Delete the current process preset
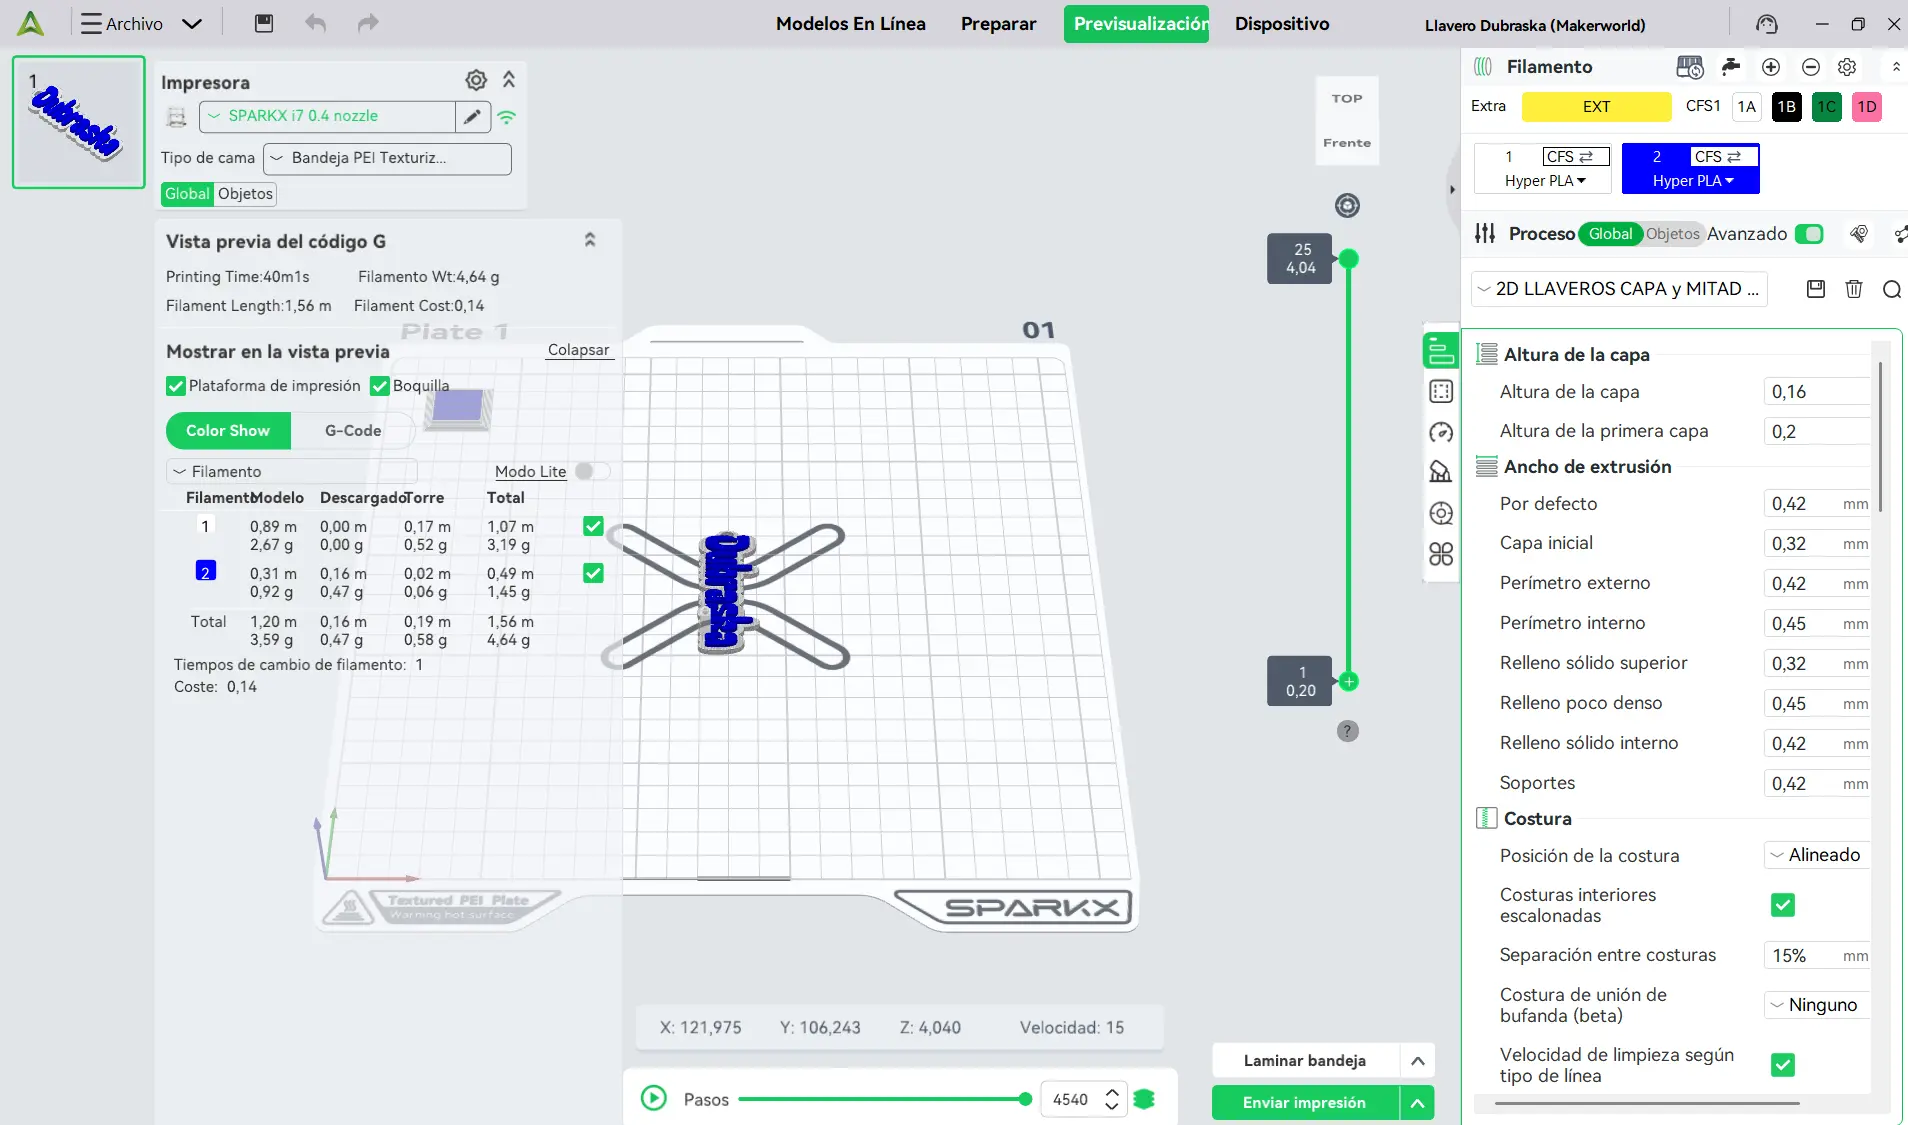Image resolution: width=1908 pixels, height=1125 pixels. [1854, 289]
